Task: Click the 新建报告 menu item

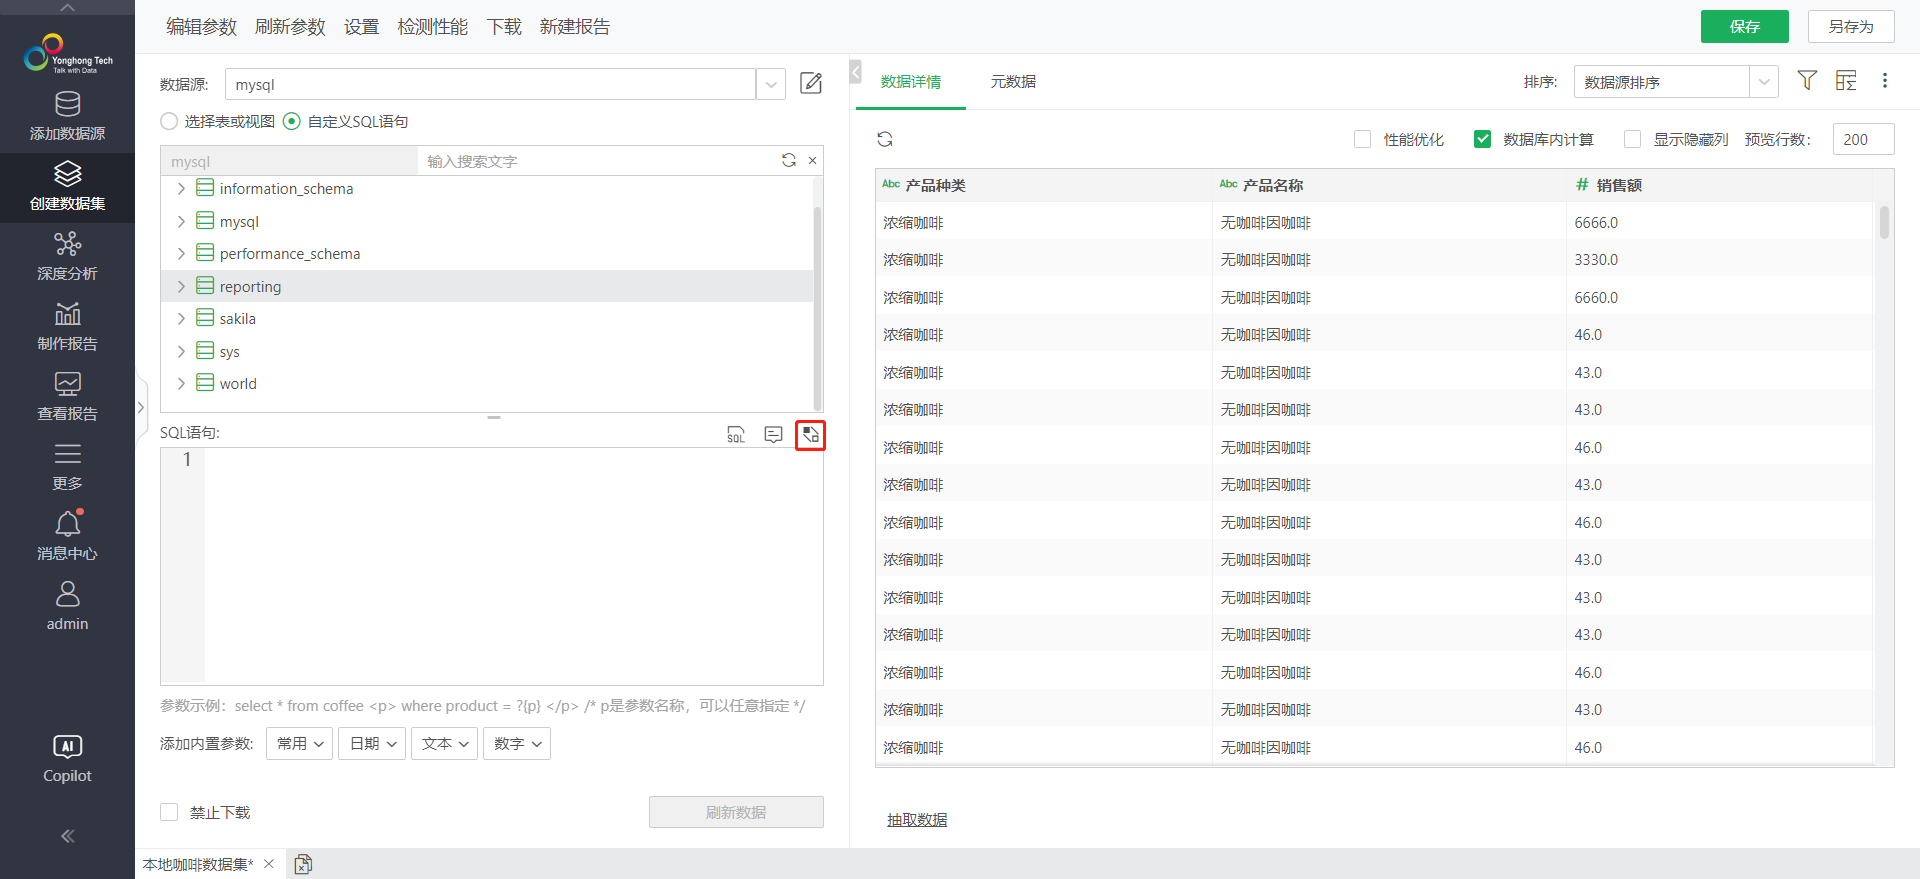Action: pyautogui.click(x=575, y=27)
